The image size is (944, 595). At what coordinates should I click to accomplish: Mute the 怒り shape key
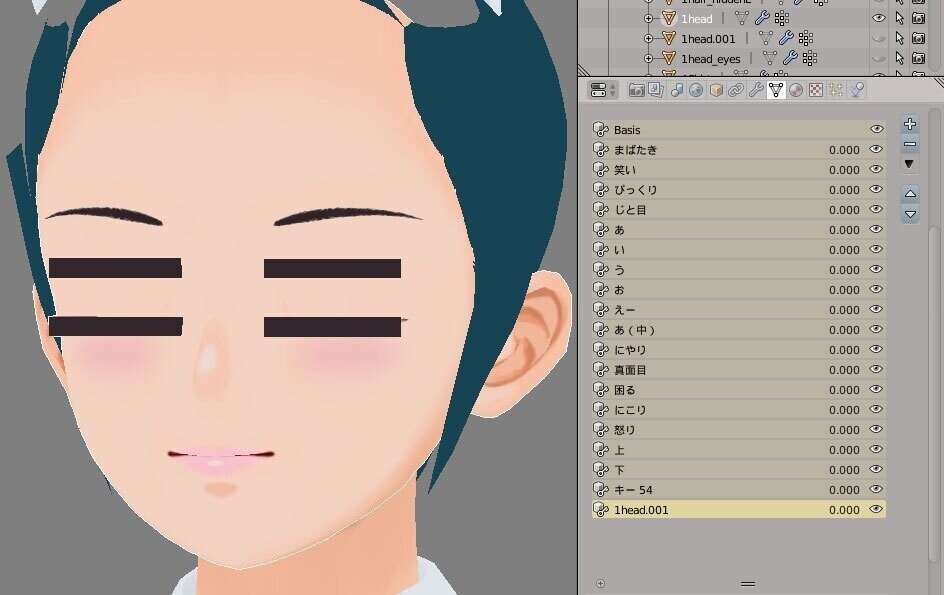[x=877, y=429]
